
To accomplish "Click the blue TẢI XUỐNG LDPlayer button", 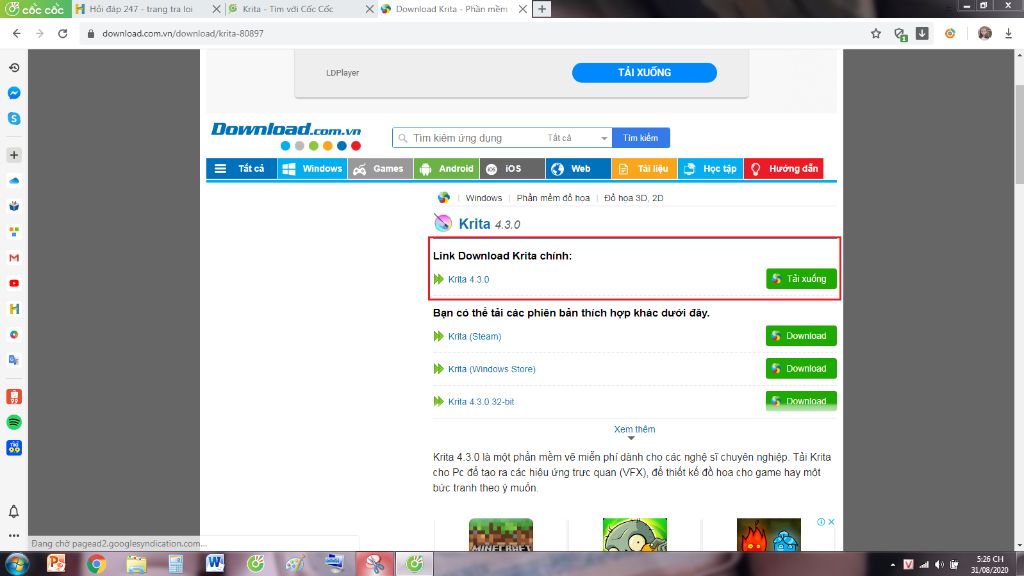I will 644,72.
